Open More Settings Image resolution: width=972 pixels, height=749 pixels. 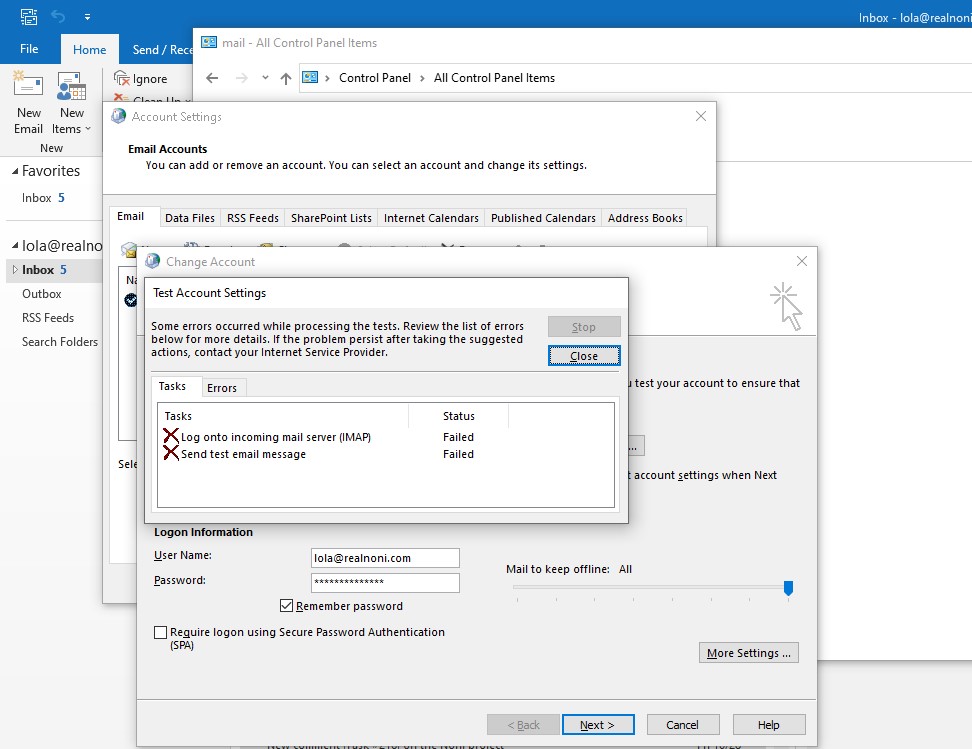pyautogui.click(x=749, y=653)
